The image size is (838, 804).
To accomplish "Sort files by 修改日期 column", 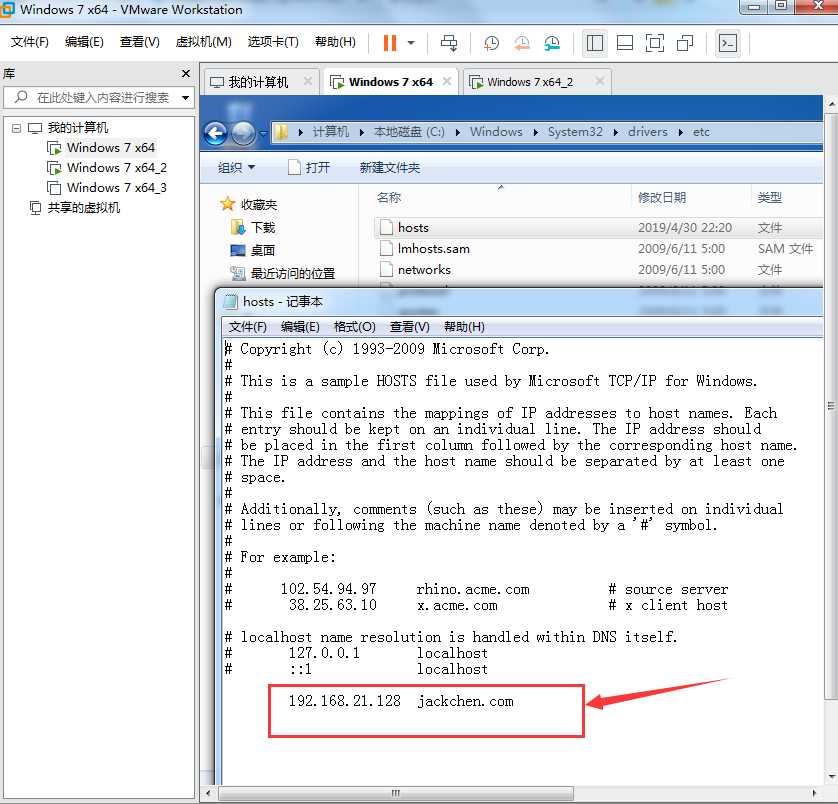I will point(662,198).
